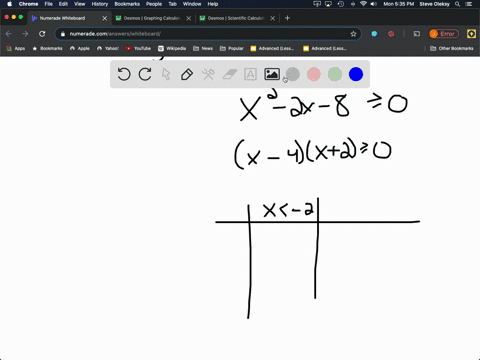Image resolution: width=480 pixels, height=360 pixels.
Task: Pick the eraser tool
Action: [x=229, y=74]
